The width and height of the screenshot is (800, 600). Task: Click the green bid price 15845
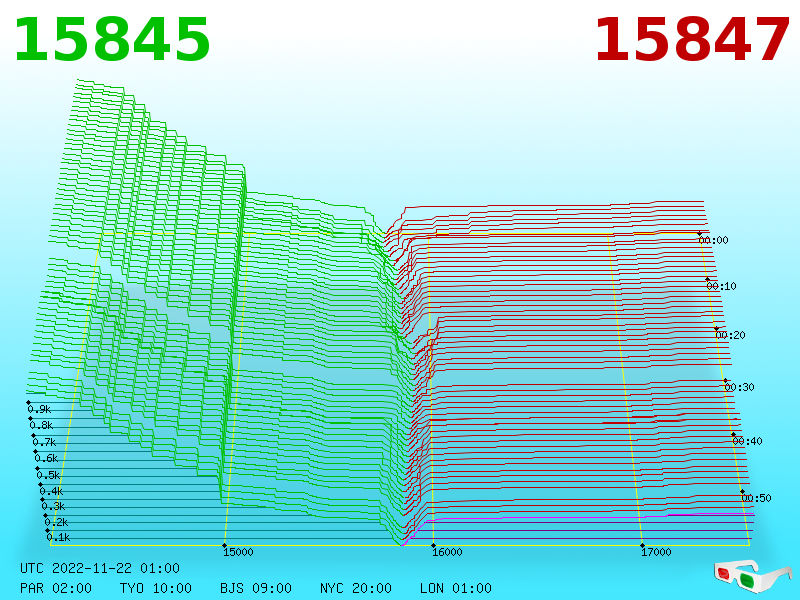112,40
